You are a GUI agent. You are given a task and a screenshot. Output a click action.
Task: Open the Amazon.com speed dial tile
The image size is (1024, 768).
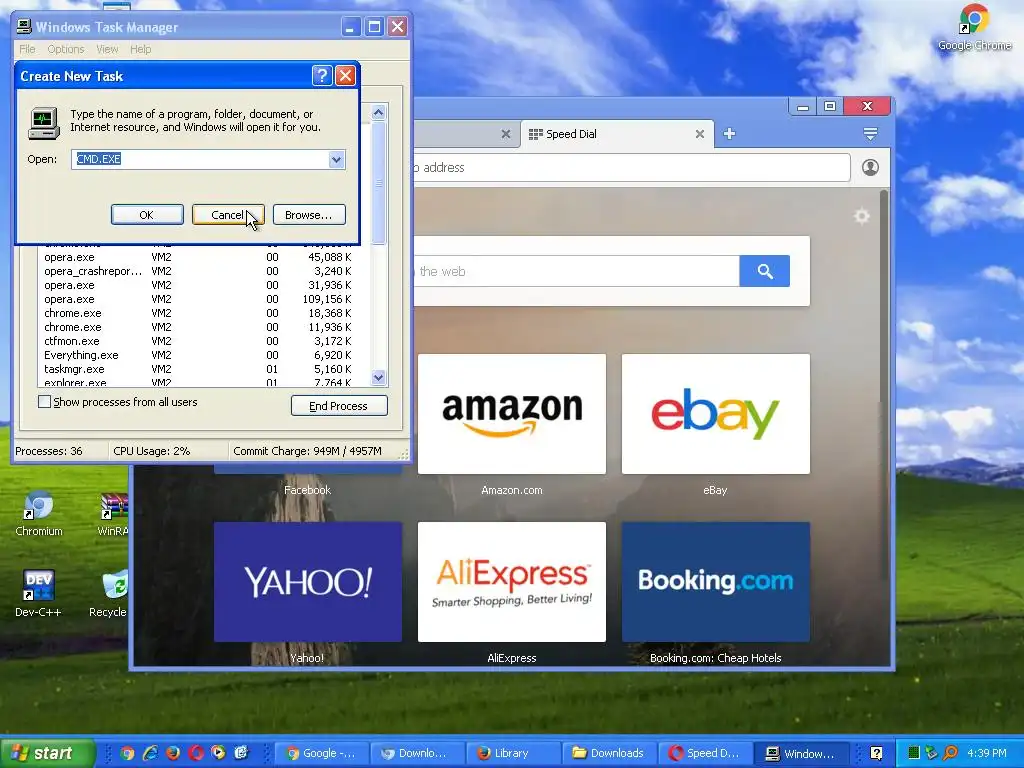[512, 414]
